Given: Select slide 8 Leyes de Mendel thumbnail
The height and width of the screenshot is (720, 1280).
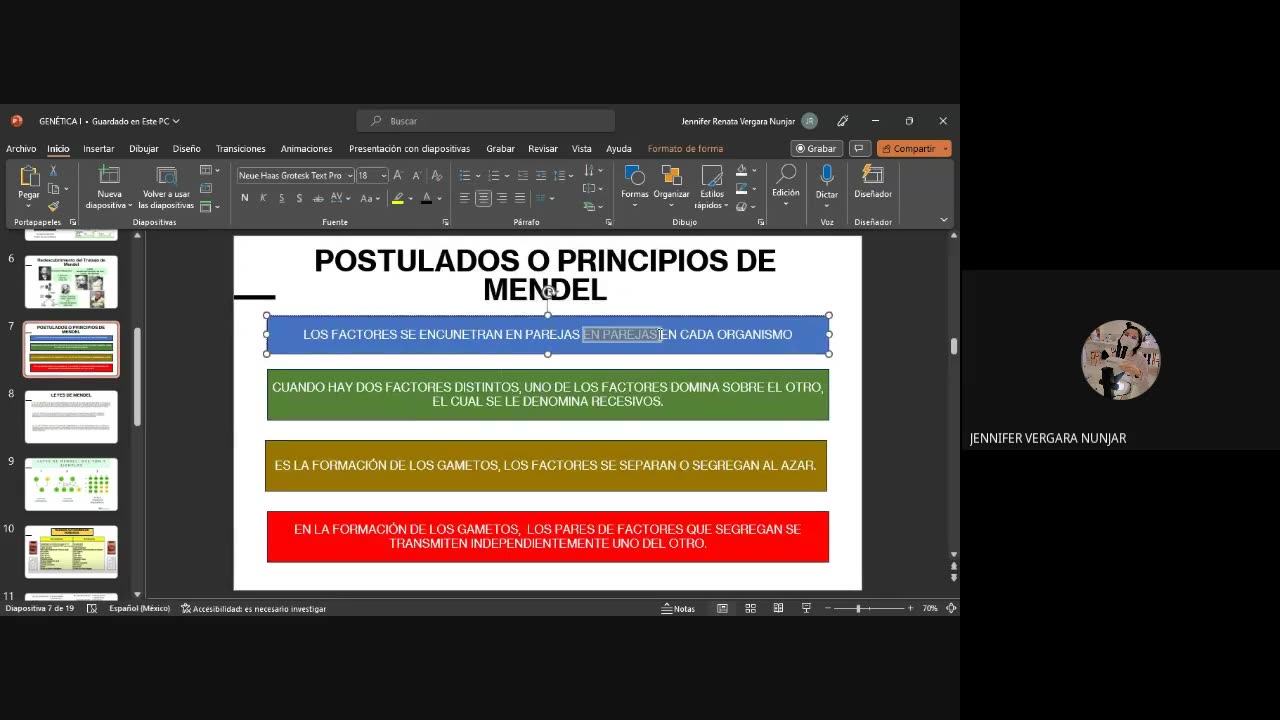Looking at the screenshot, I should [x=71, y=416].
